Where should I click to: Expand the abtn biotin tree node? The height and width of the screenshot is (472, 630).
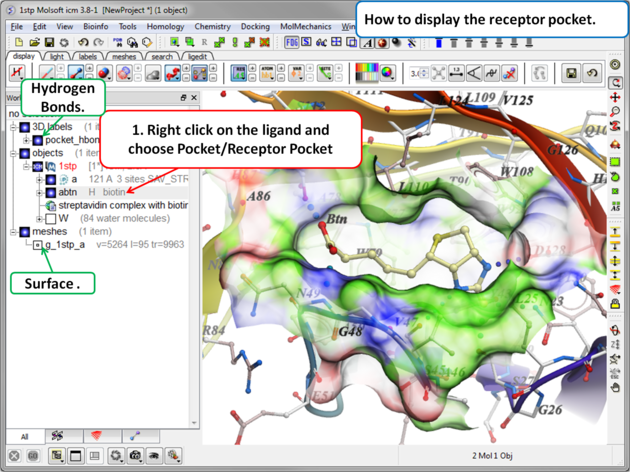pyautogui.click(x=39, y=193)
